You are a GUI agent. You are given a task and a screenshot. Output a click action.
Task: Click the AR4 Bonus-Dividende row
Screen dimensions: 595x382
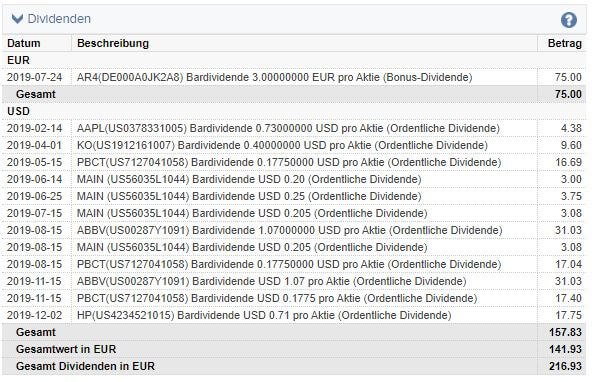coord(294,77)
